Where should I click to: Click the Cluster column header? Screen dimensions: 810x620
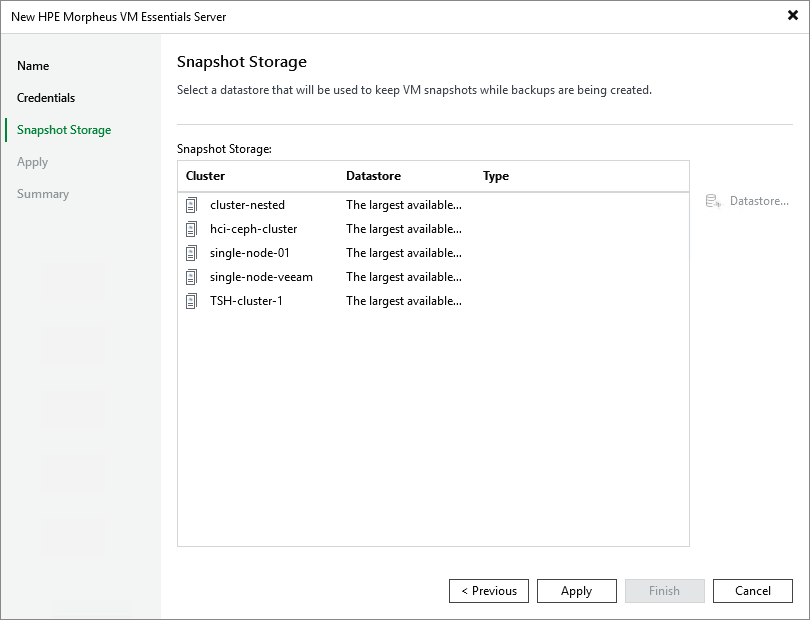tap(207, 176)
